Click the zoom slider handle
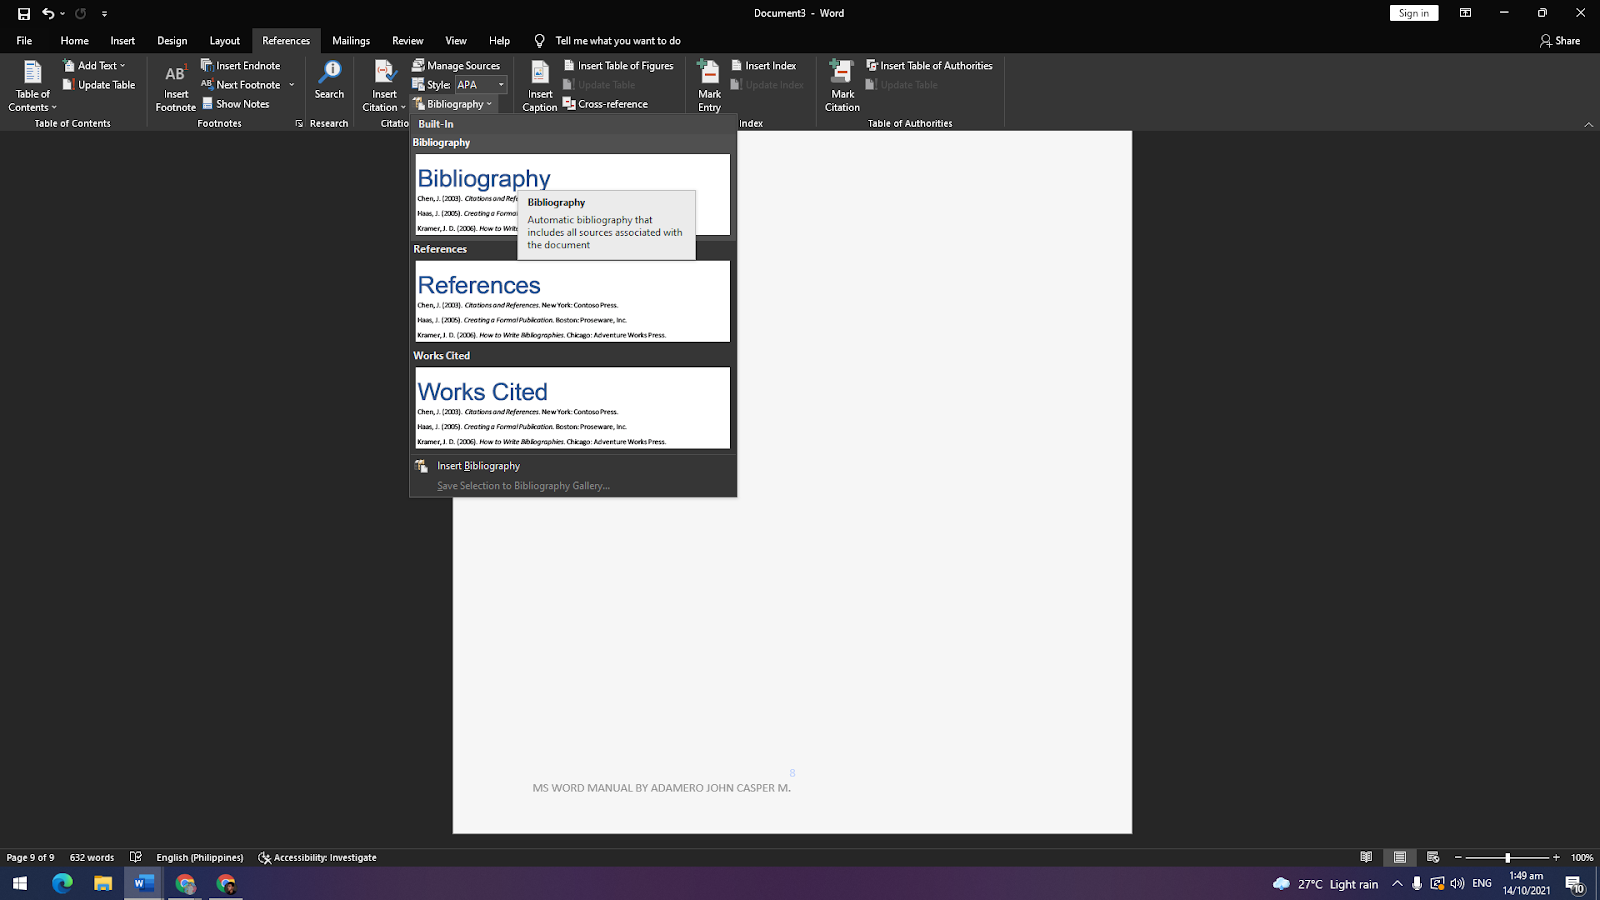The height and width of the screenshot is (900, 1600). point(1507,857)
